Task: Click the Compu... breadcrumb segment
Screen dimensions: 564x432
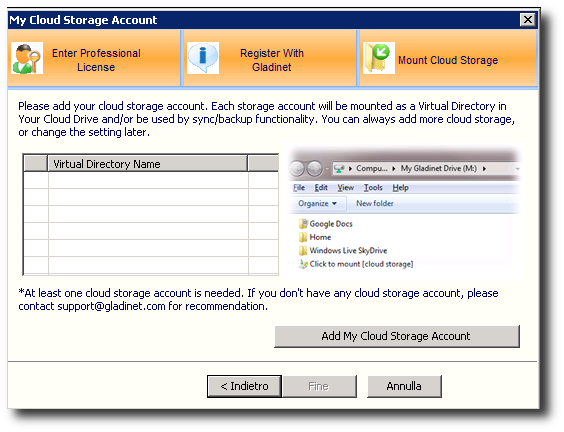Action: [372, 168]
